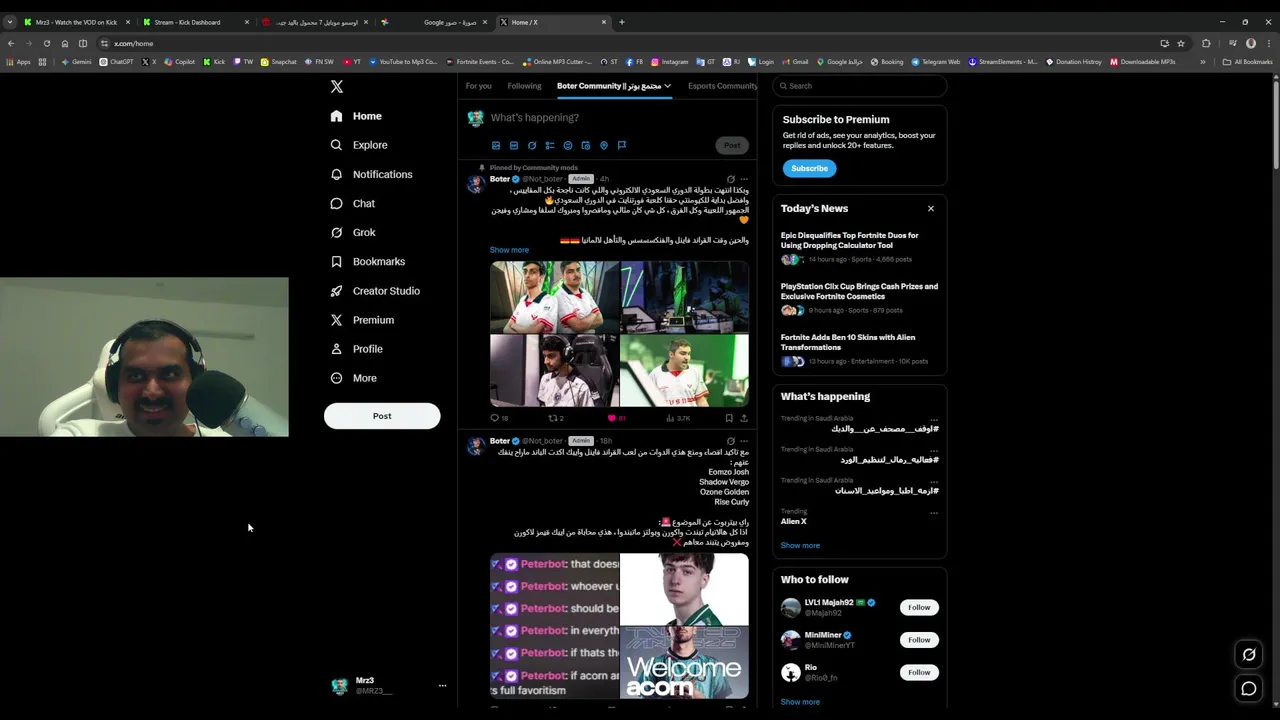Open the Chat messages page

pos(352,203)
